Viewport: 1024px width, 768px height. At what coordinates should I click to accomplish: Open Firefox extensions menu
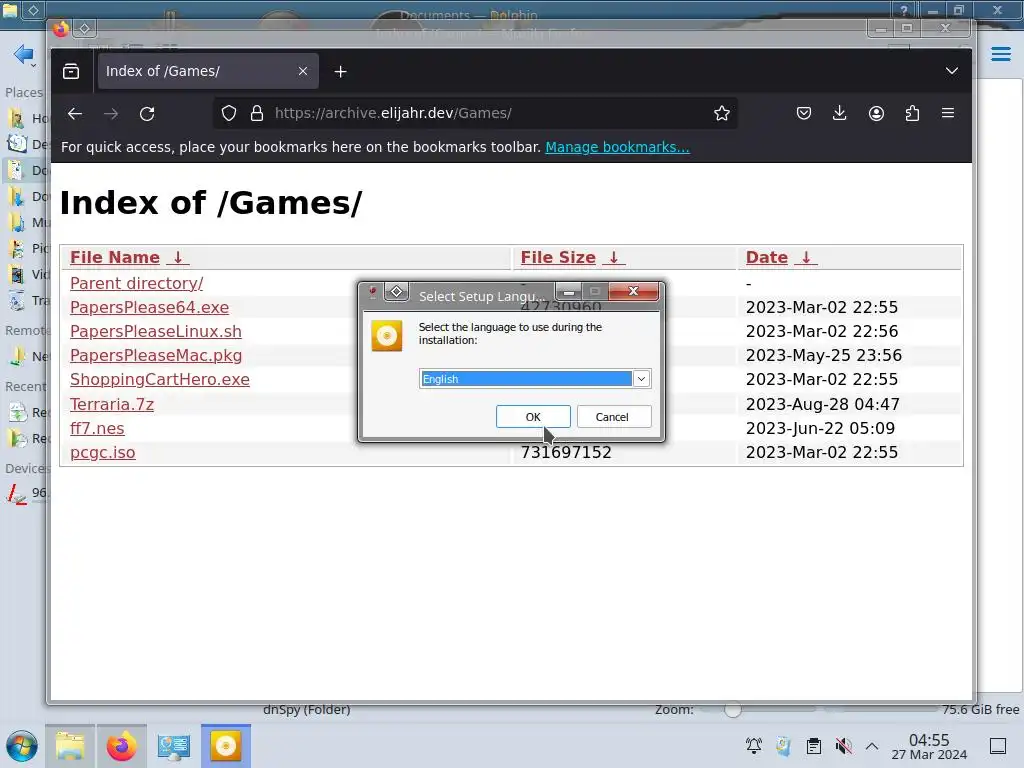[912, 114]
